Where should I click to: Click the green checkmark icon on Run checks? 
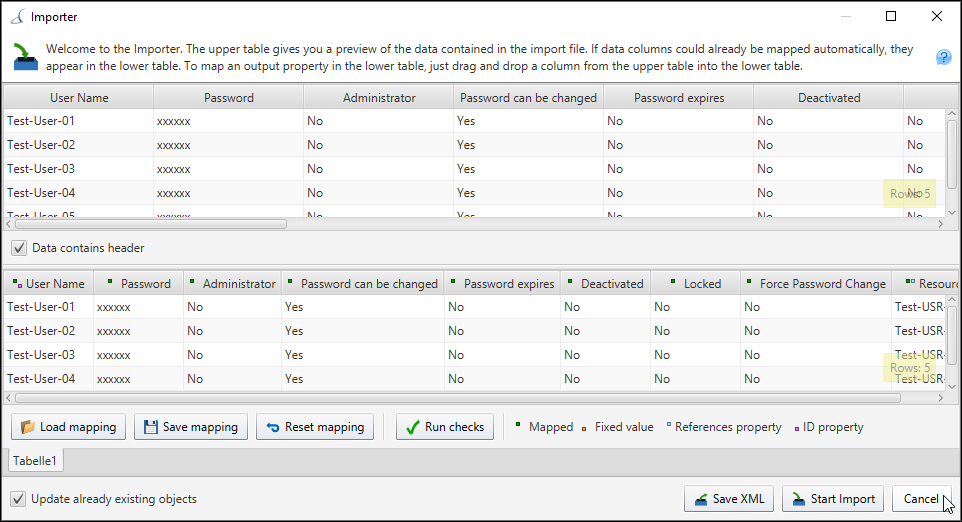(413, 427)
